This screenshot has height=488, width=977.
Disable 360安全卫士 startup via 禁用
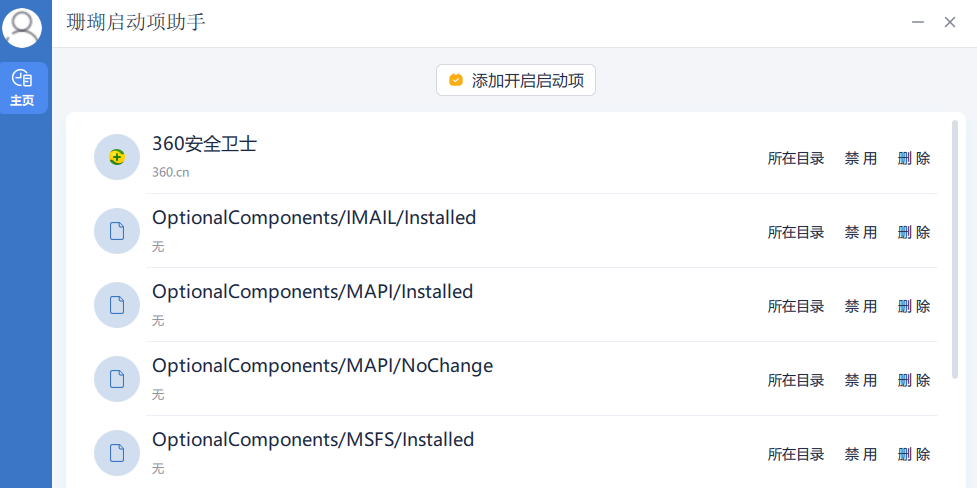tap(860, 158)
